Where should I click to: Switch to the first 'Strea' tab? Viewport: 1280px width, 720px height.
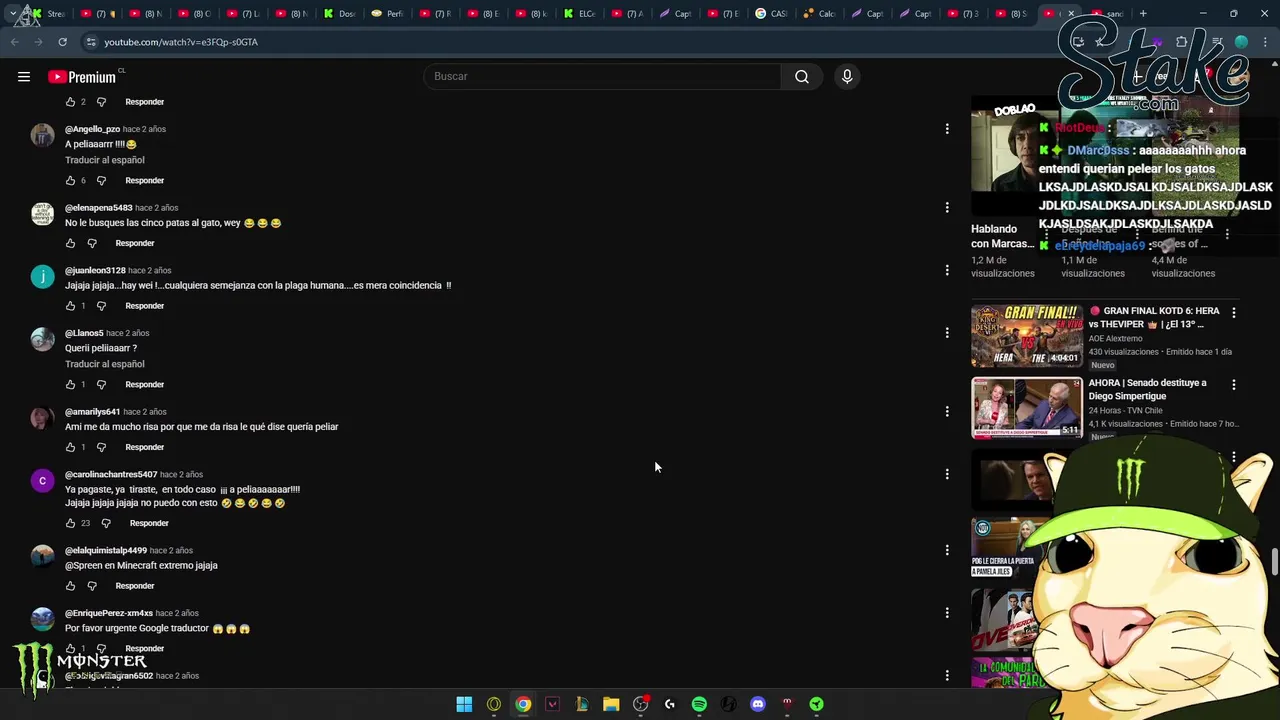tap(50, 14)
